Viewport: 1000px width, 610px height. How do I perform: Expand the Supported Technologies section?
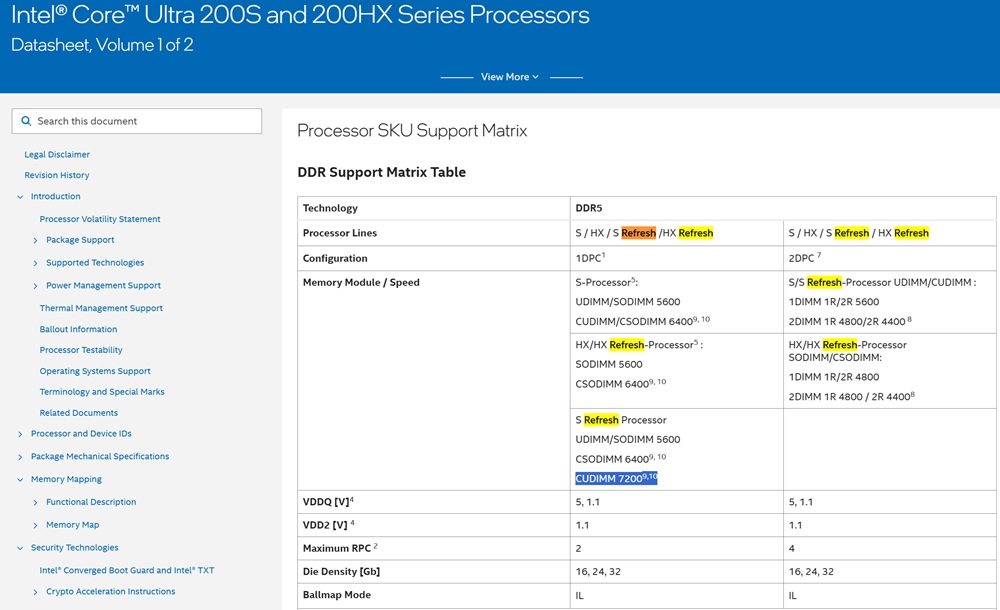click(33, 263)
